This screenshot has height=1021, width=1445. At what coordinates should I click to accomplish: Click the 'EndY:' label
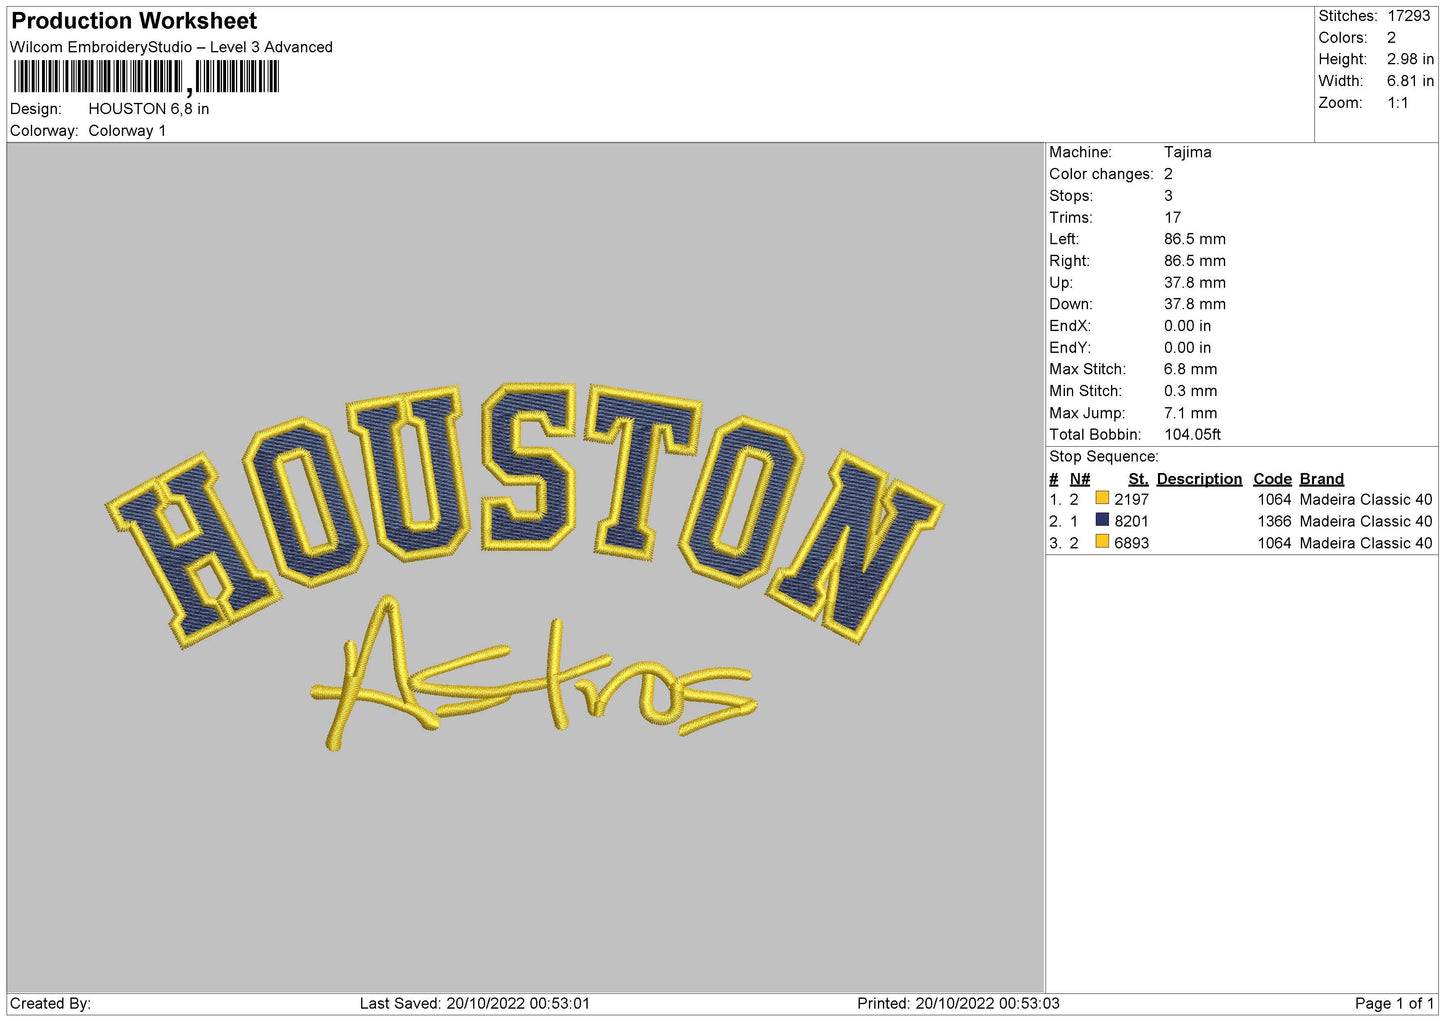(1069, 348)
